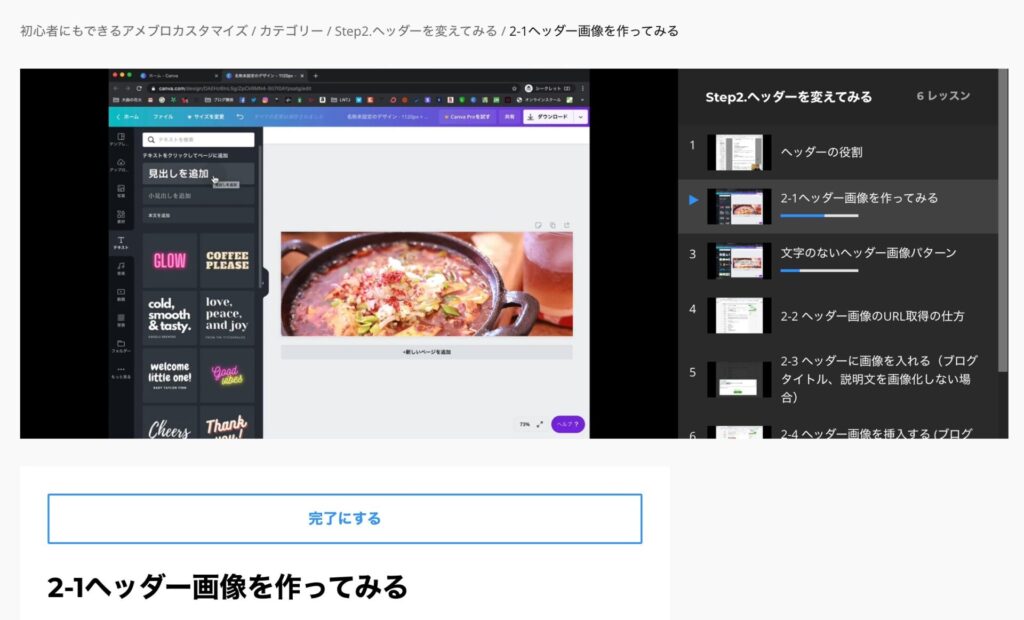The height and width of the screenshot is (620, 1024).
Task: Click '+新しいページを追加' below the canvas
Action: [x=427, y=352]
